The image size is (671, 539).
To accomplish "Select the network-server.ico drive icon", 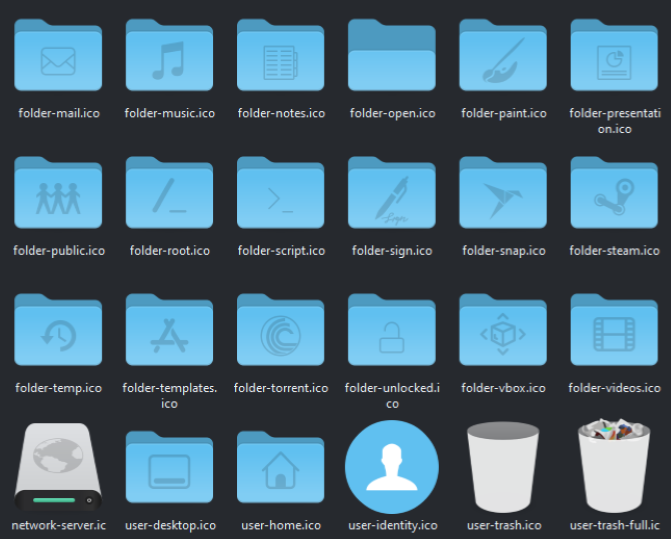I will point(58,467).
